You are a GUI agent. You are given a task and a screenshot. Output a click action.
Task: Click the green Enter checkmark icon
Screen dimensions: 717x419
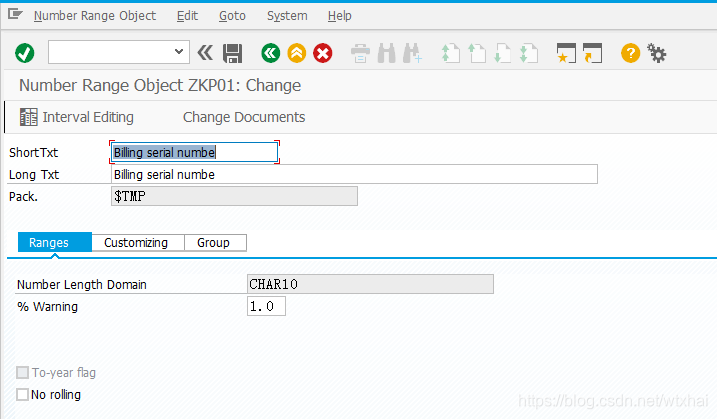click(25, 53)
